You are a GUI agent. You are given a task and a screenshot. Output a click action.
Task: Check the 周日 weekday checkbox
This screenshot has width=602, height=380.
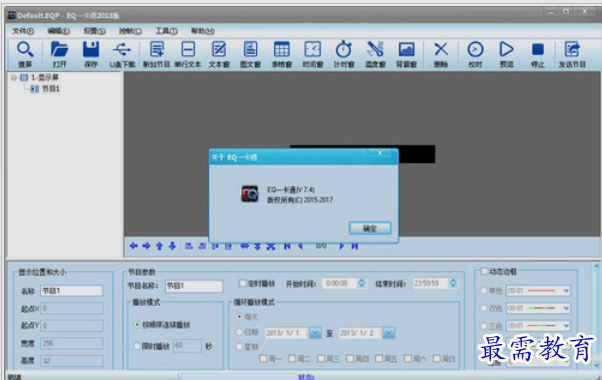tap(437, 359)
